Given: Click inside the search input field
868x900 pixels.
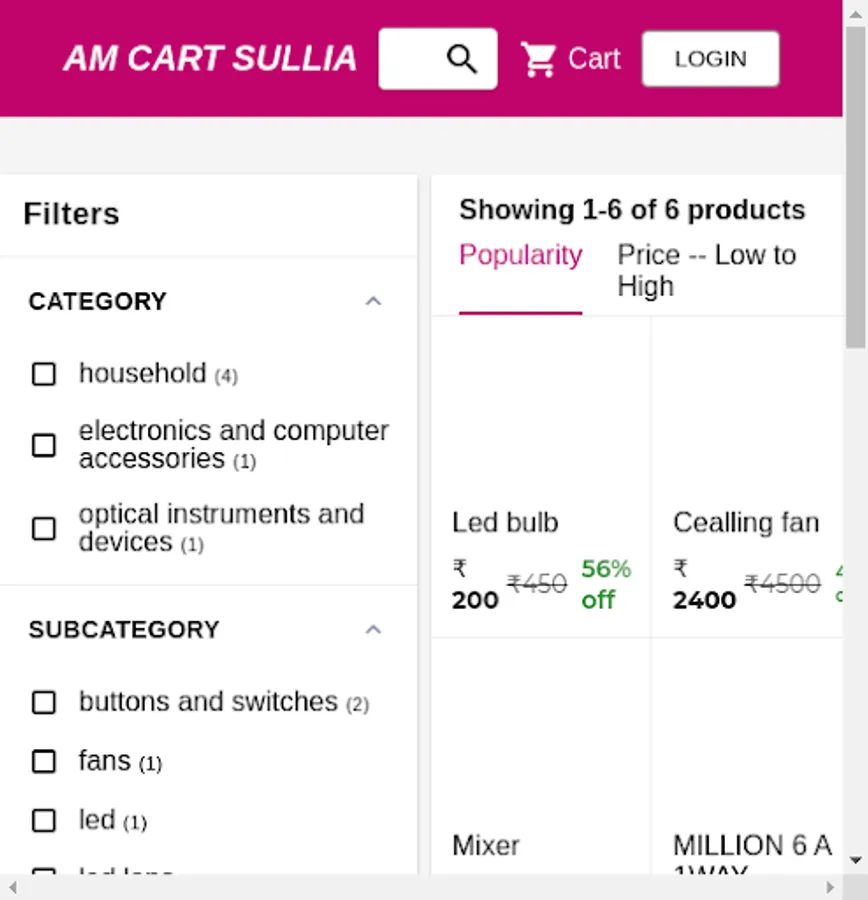Looking at the screenshot, I should (410, 59).
